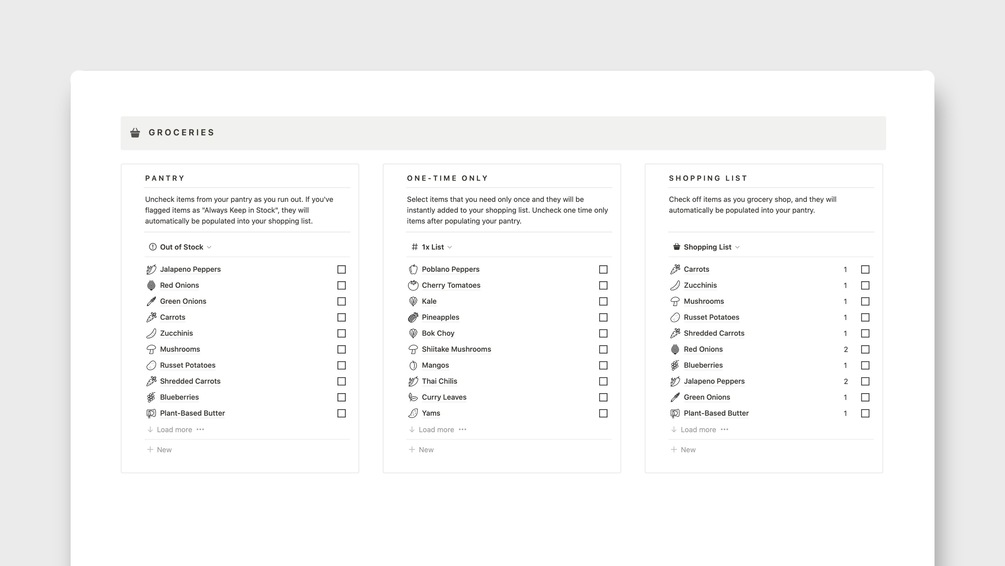Click the Blueberries icon in Pantry
The image size is (1005, 566).
click(x=152, y=398)
